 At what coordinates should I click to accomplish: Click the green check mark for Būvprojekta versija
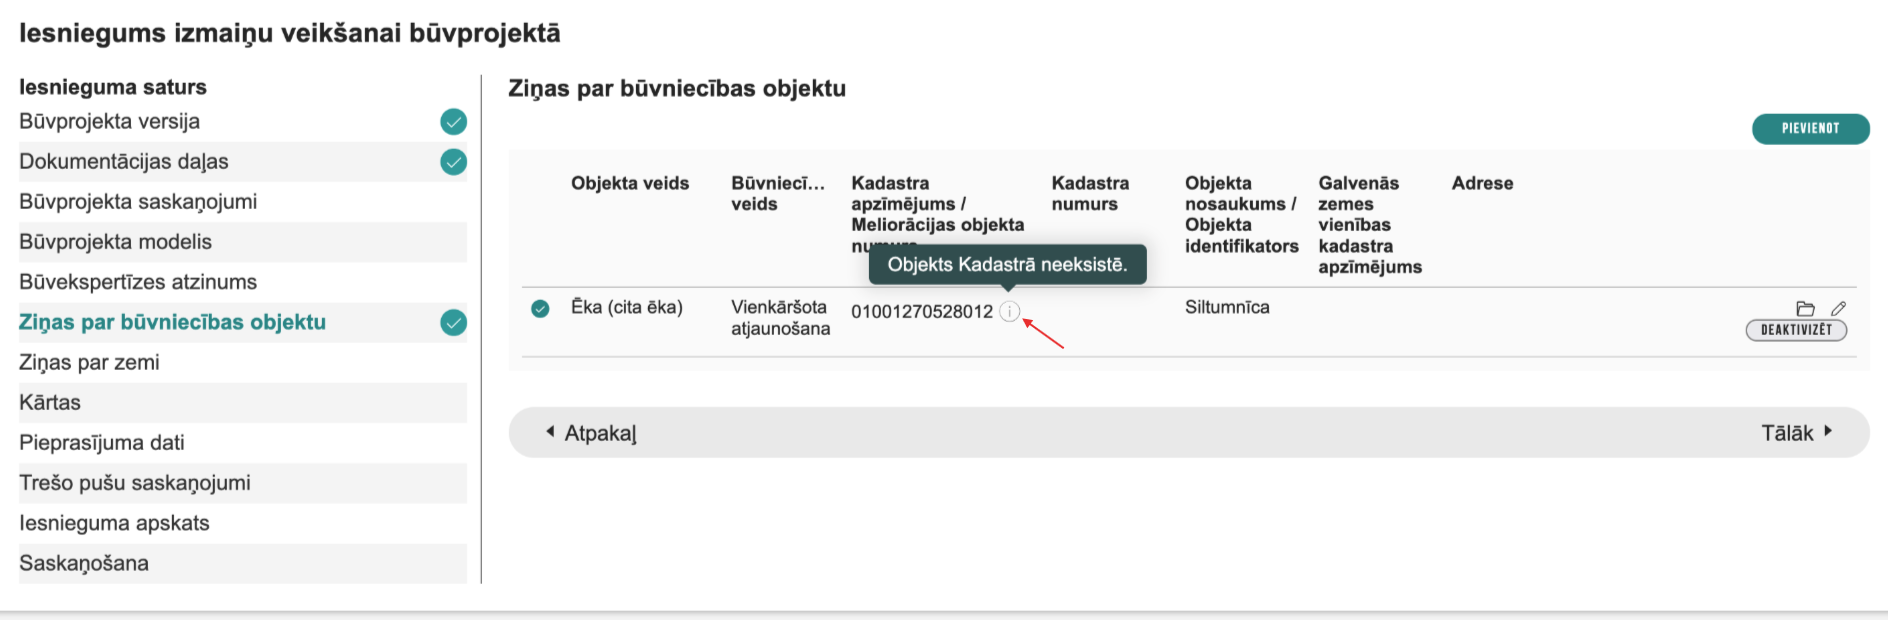tap(453, 122)
